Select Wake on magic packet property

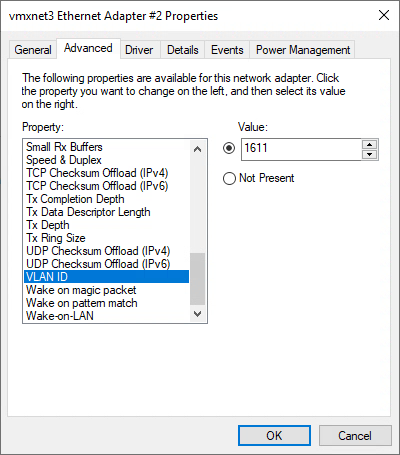tap(81, 290)
